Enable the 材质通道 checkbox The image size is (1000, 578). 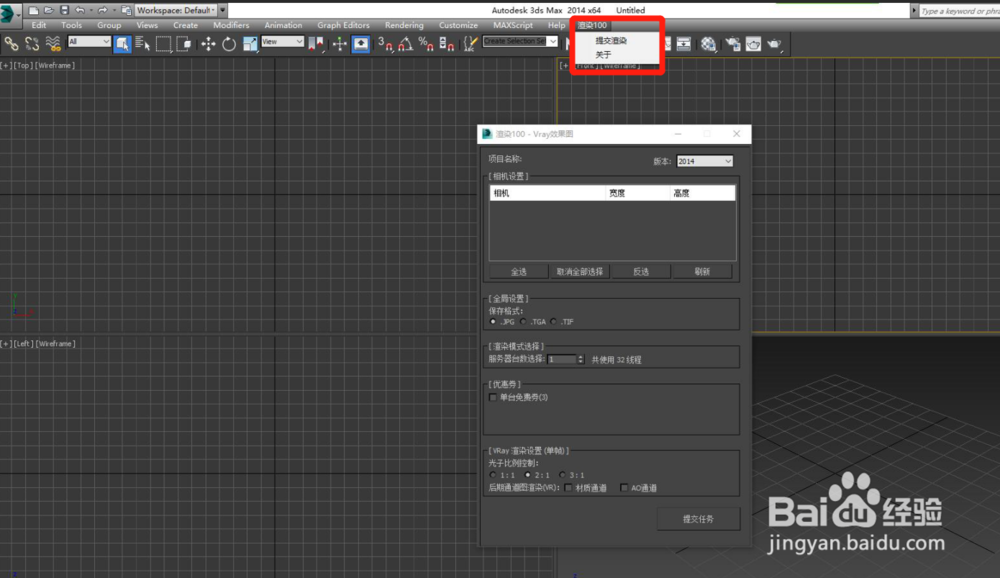pyautogui.click(x=568, y=487)
